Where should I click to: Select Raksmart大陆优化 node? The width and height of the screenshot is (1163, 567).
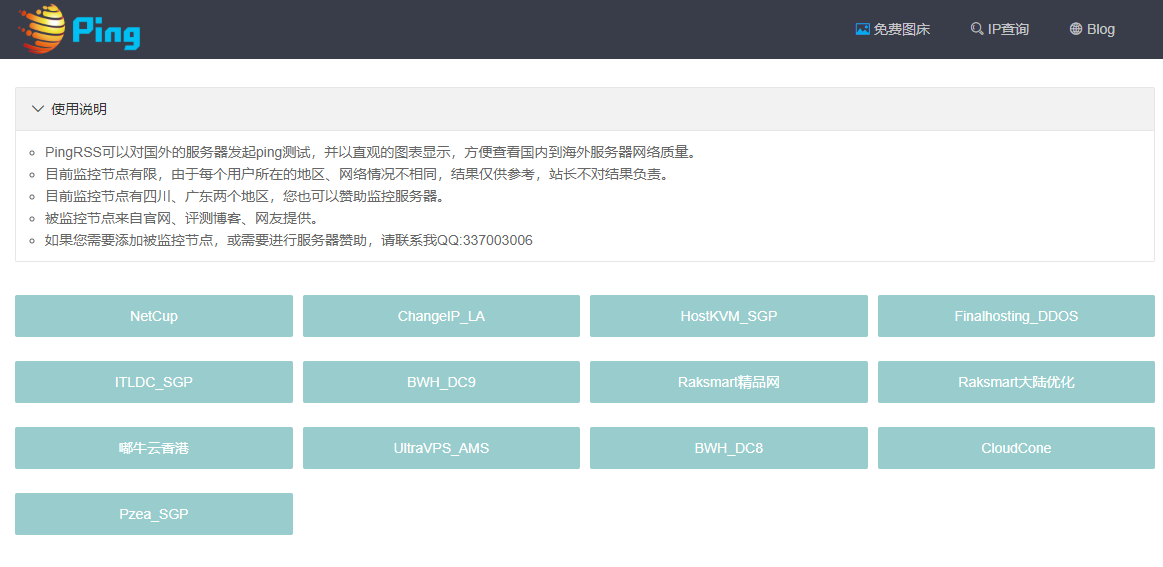click(x=1016, y=382)
